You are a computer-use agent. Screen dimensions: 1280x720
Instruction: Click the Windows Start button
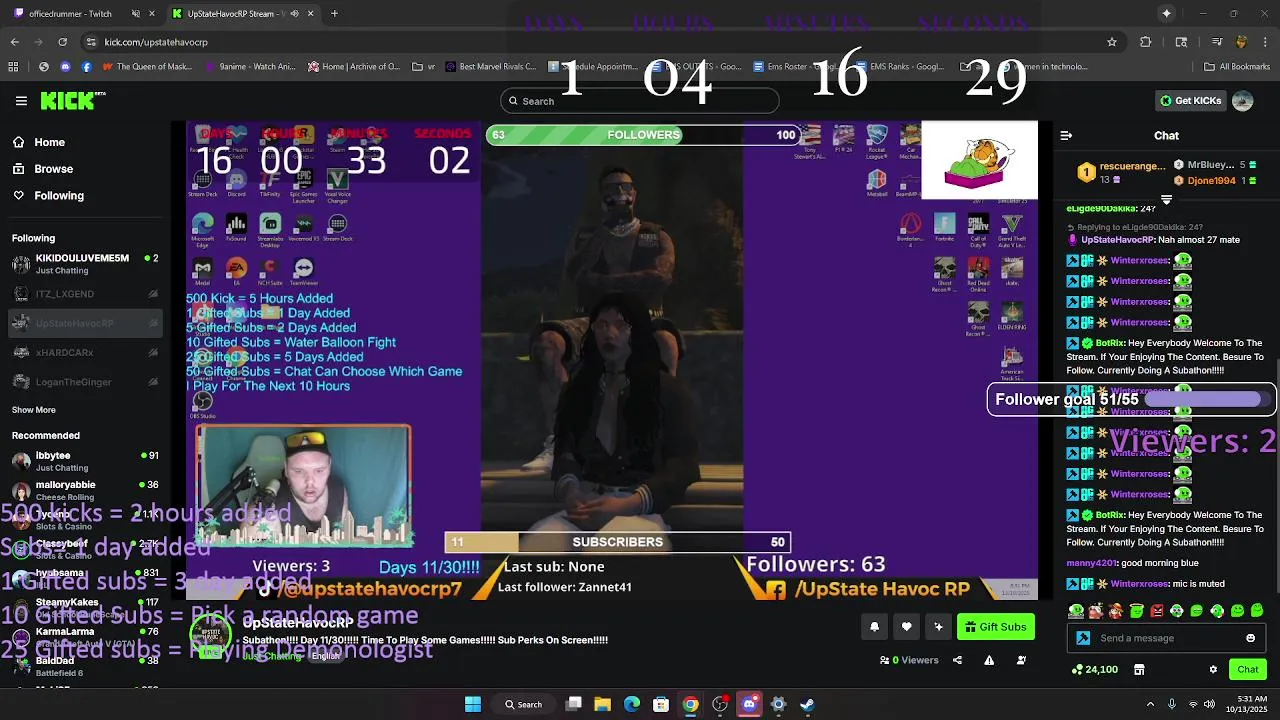(x=473, y=704)
